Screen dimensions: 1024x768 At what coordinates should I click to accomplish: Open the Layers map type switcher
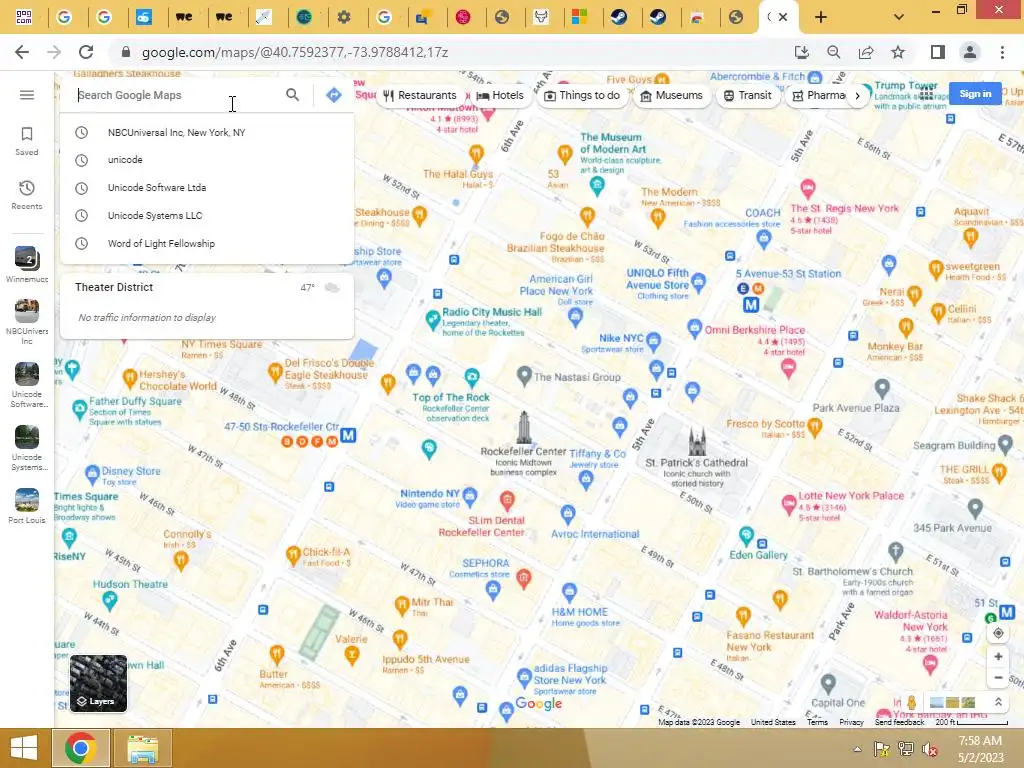pos(98,683)
